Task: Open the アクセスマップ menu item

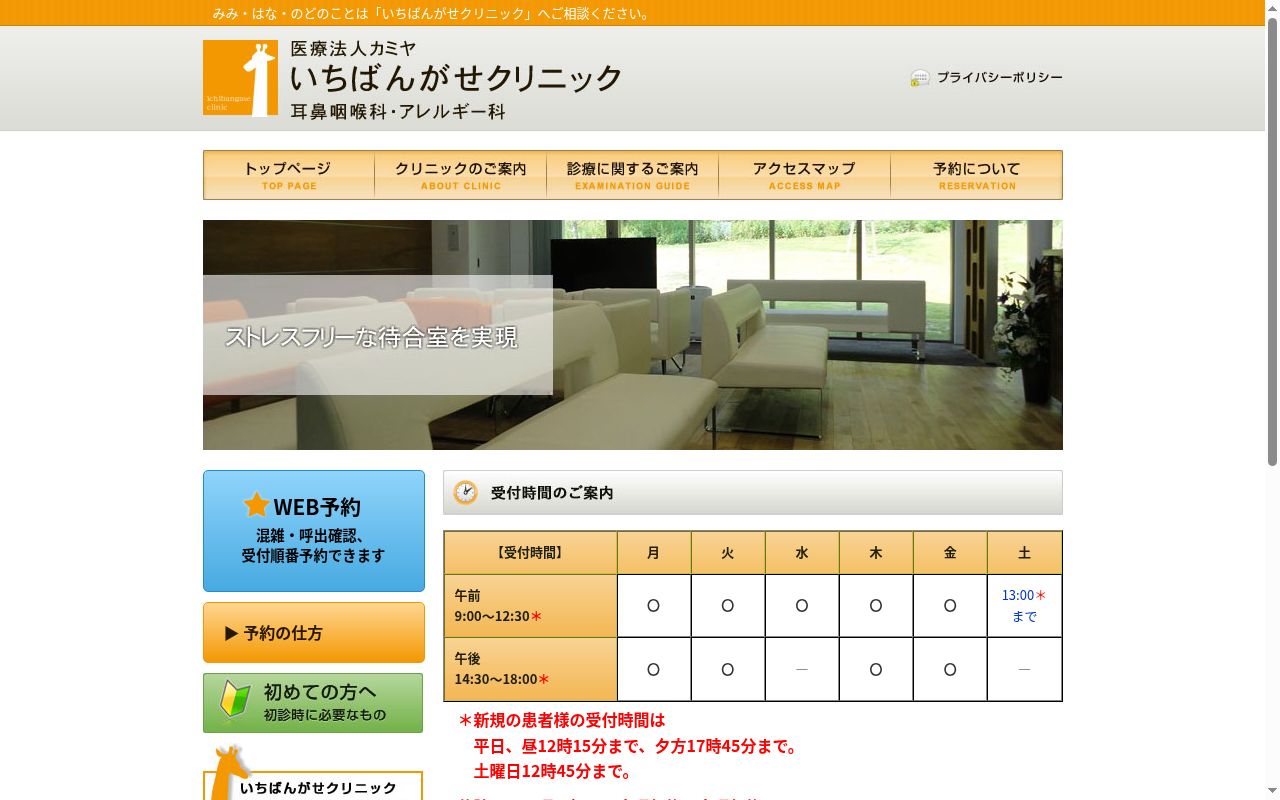Action: 805,175
